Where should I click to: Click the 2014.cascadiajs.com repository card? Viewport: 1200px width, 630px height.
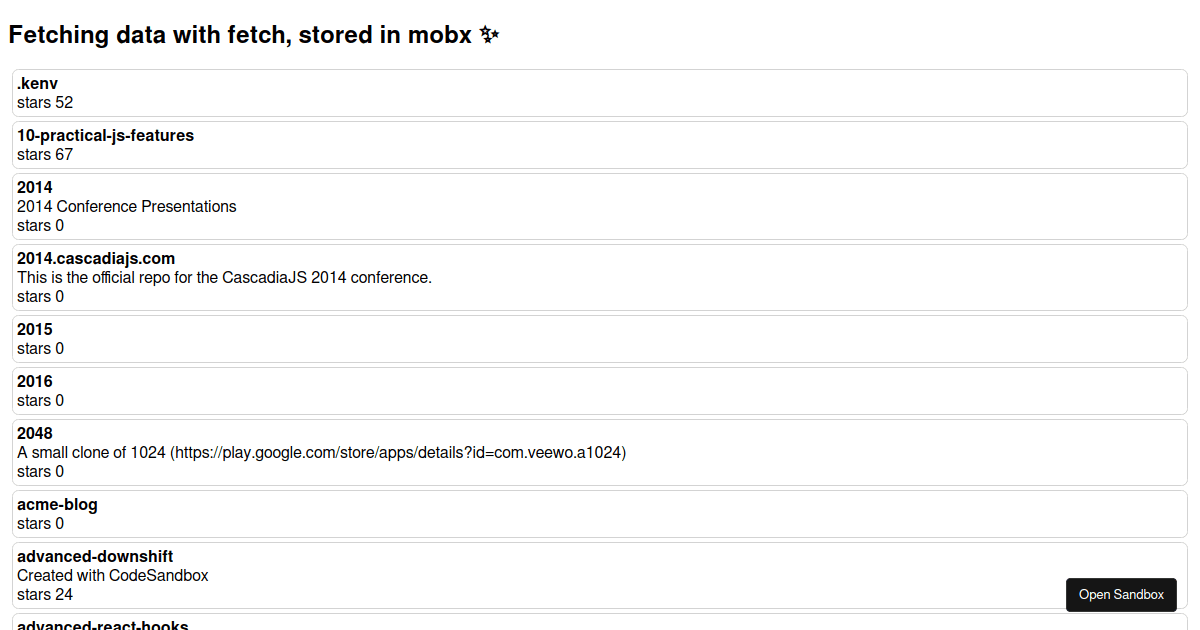click(x=600, y=277)
